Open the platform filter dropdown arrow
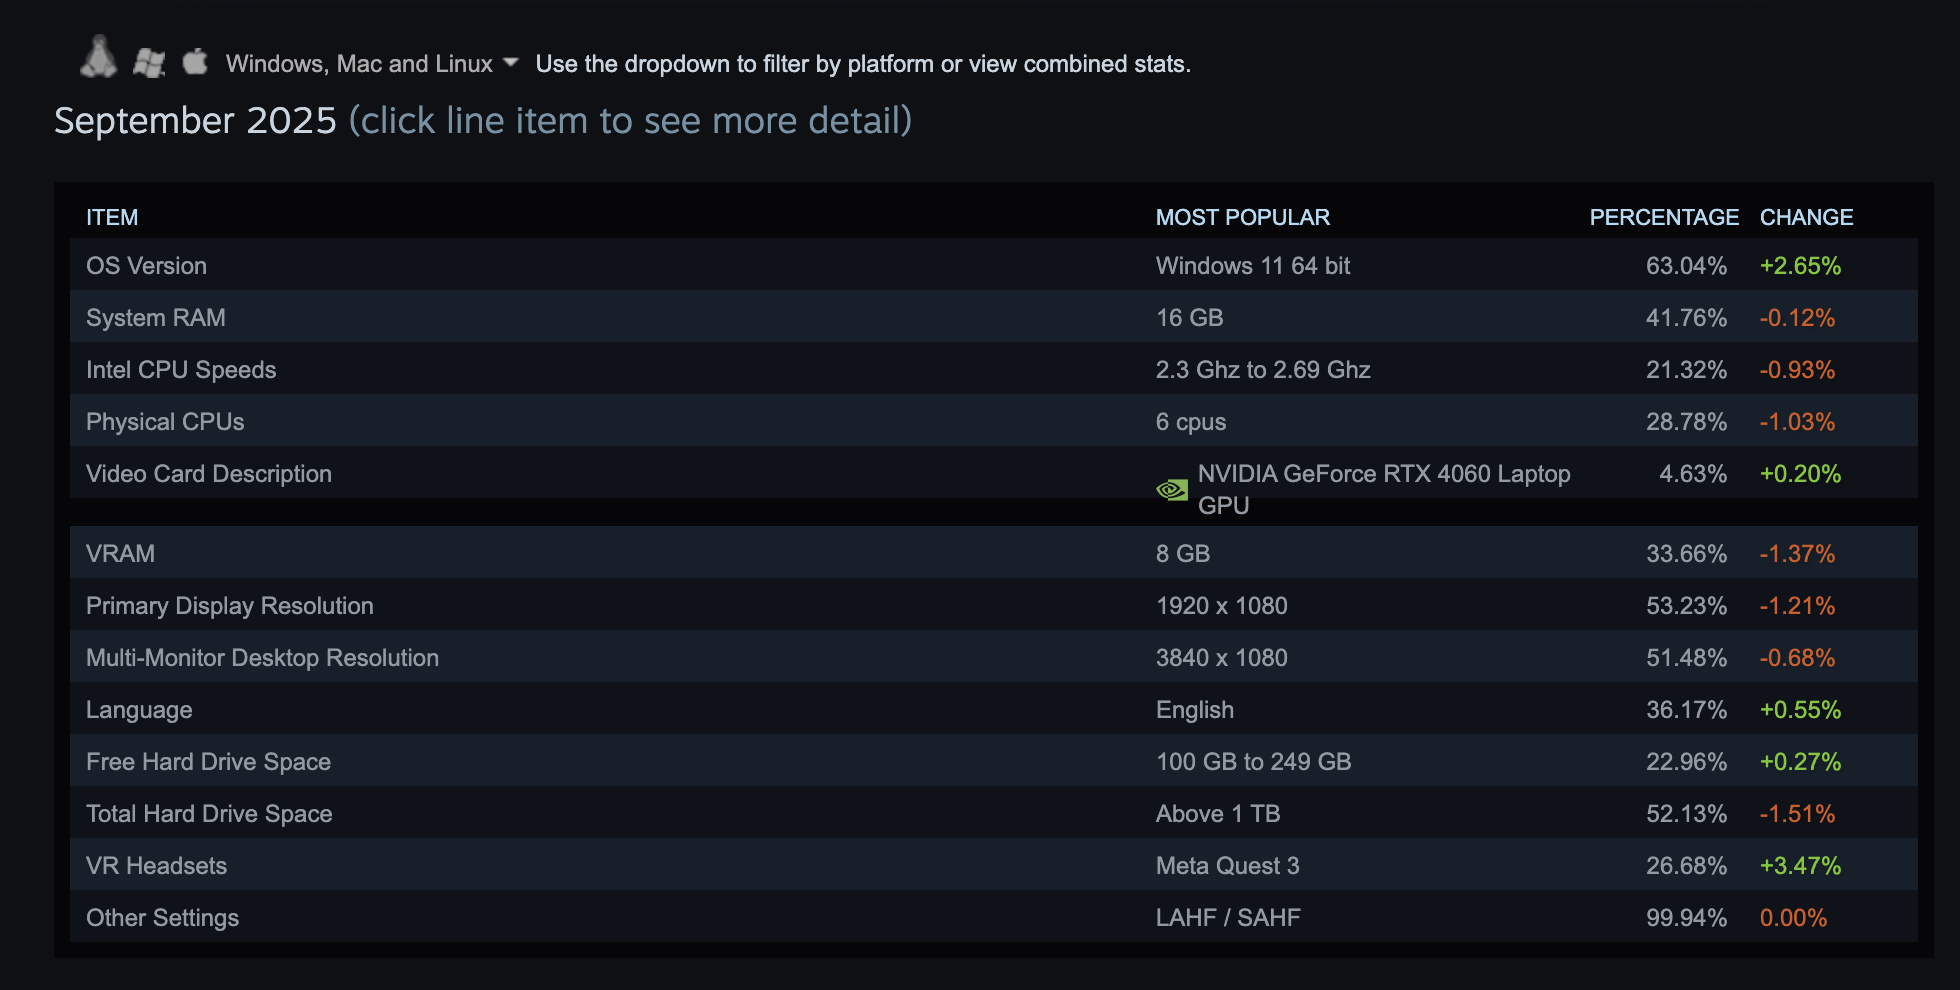The image size is (1960, 990). (511, 63)
